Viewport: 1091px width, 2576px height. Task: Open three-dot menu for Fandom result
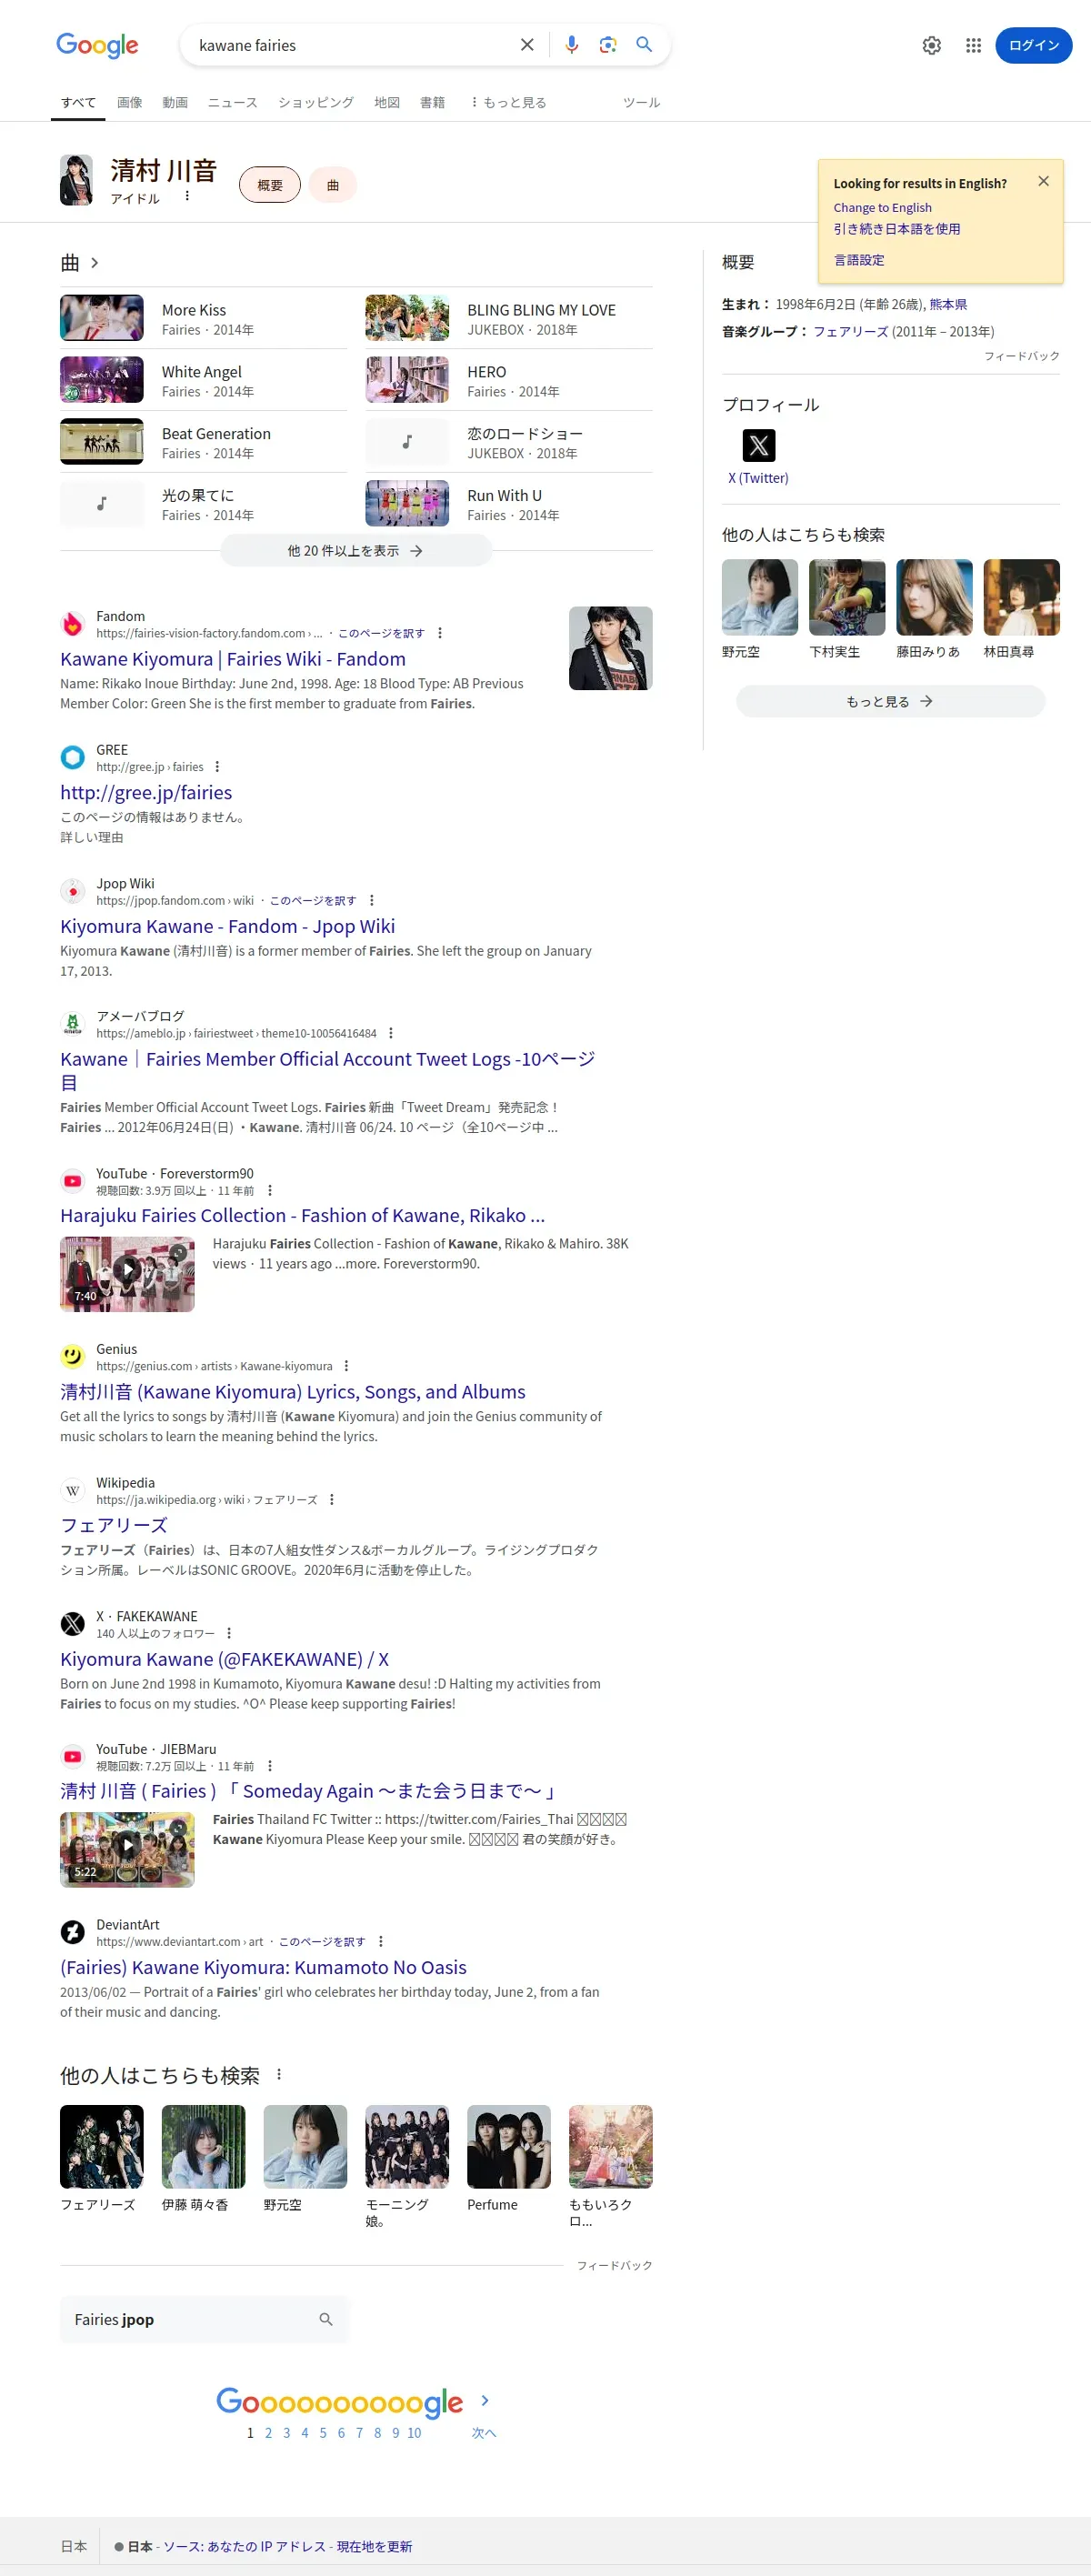coord(440,633)
